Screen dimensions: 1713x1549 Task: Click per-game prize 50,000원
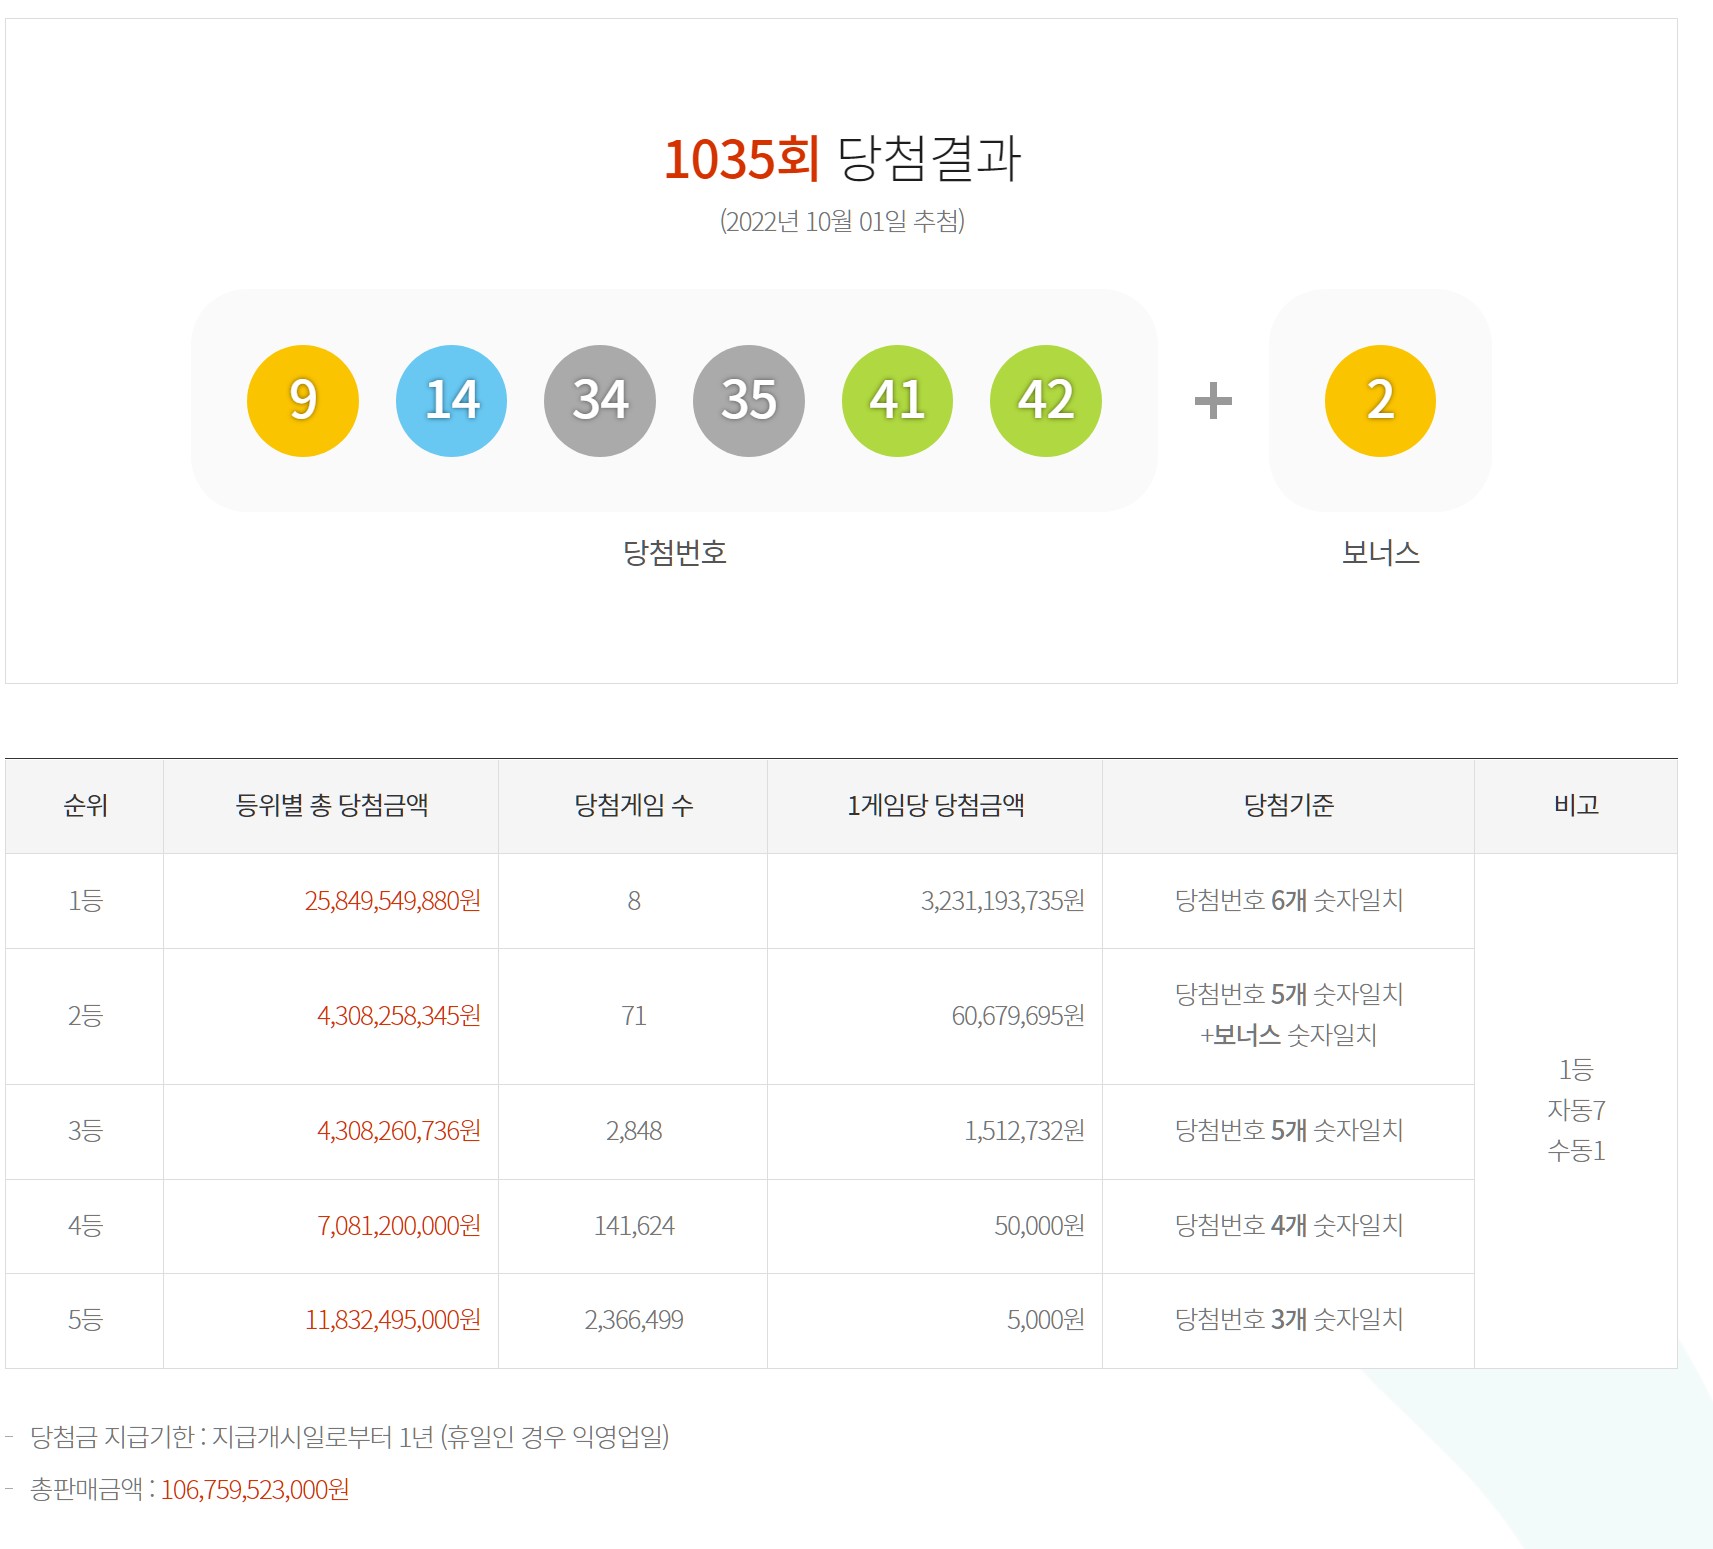1039,1226
